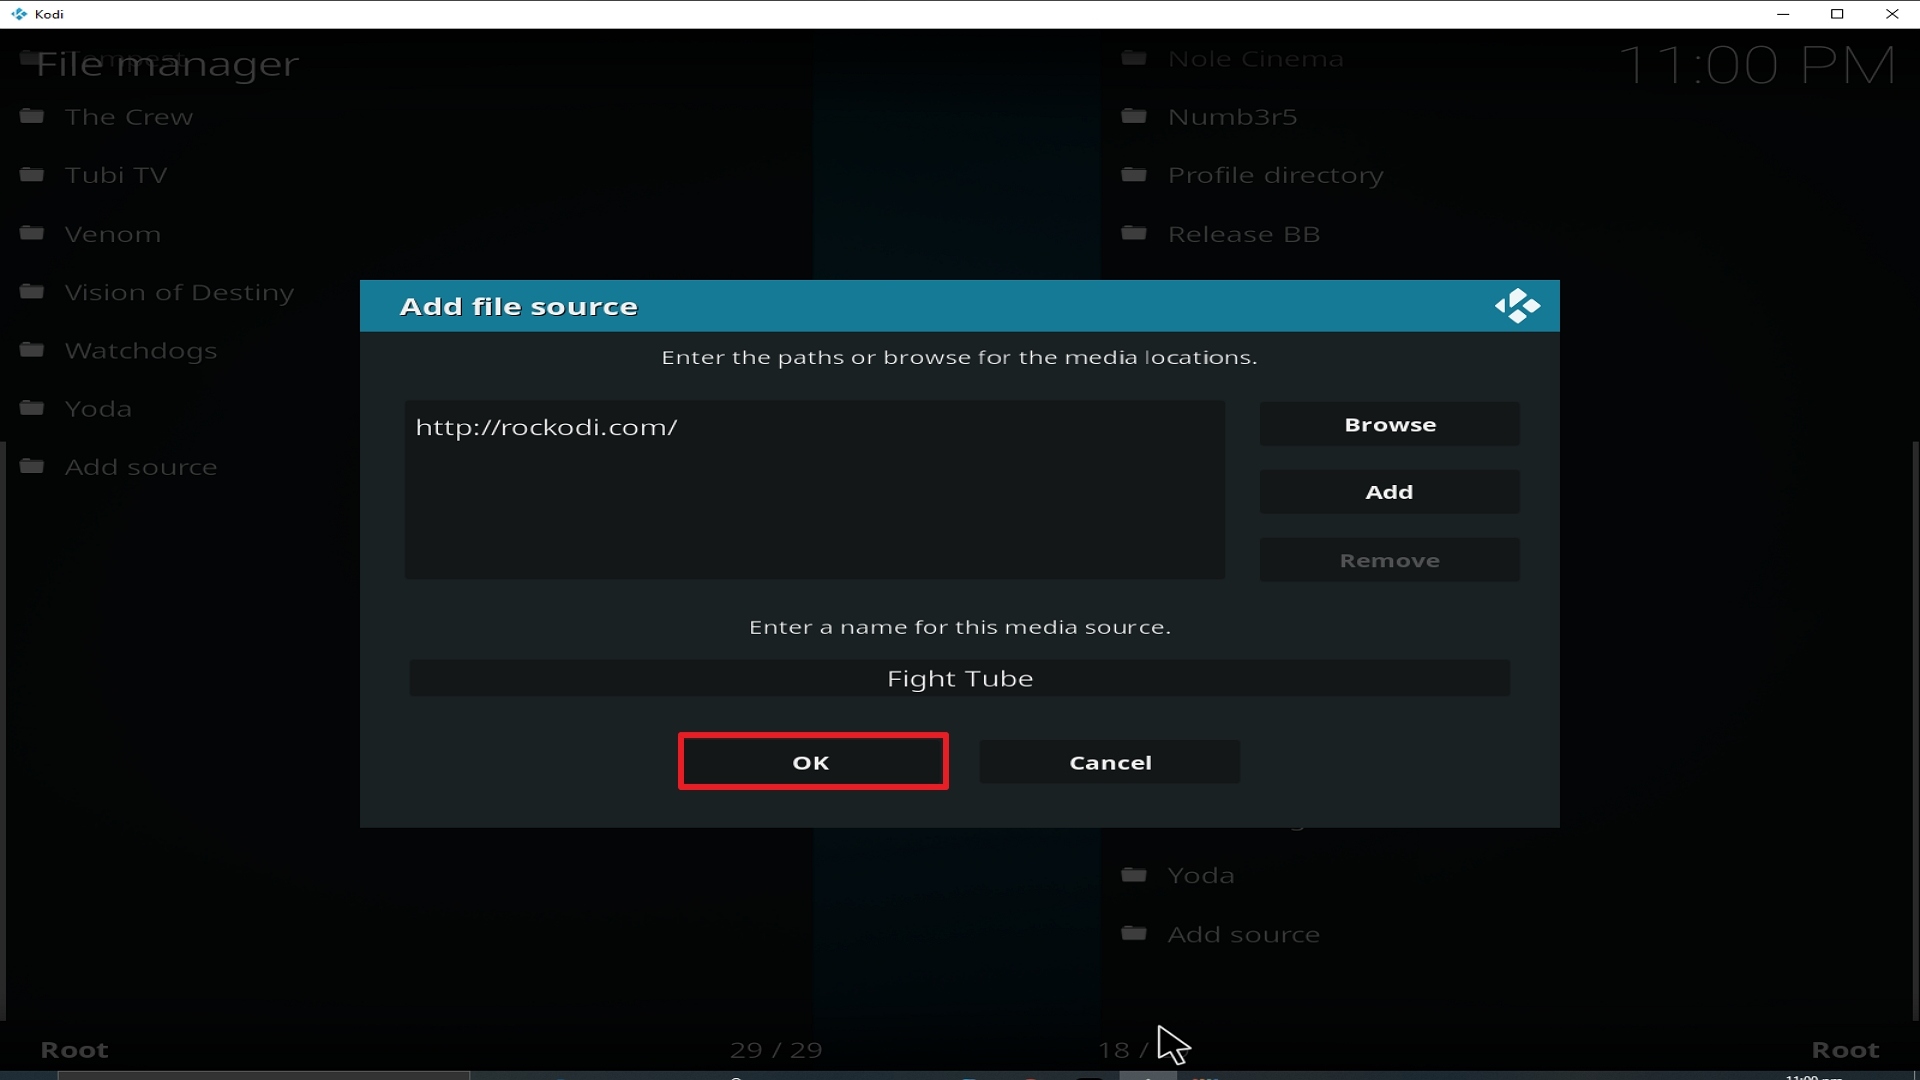Click the Remove path button
Image resolution: width=1920 pixels, height=1080 pixels.
pos(1390,560)
